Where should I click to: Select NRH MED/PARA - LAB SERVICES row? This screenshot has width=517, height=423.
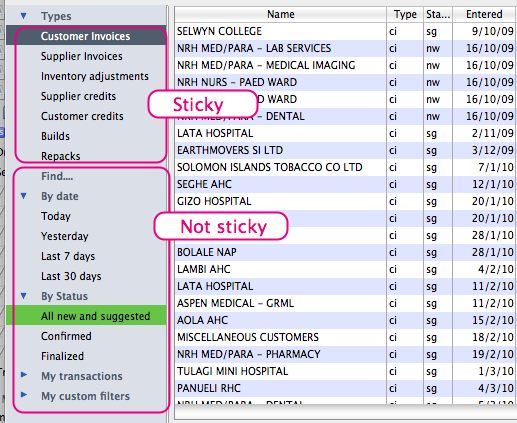coord(346,48)
